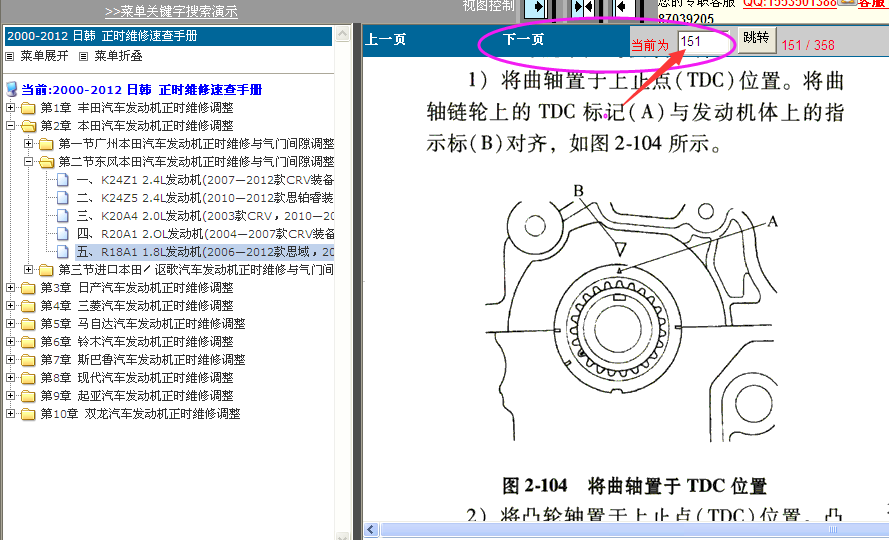Go to next page with 下一页
Screen dimensions: 889x540
[523, 40]
